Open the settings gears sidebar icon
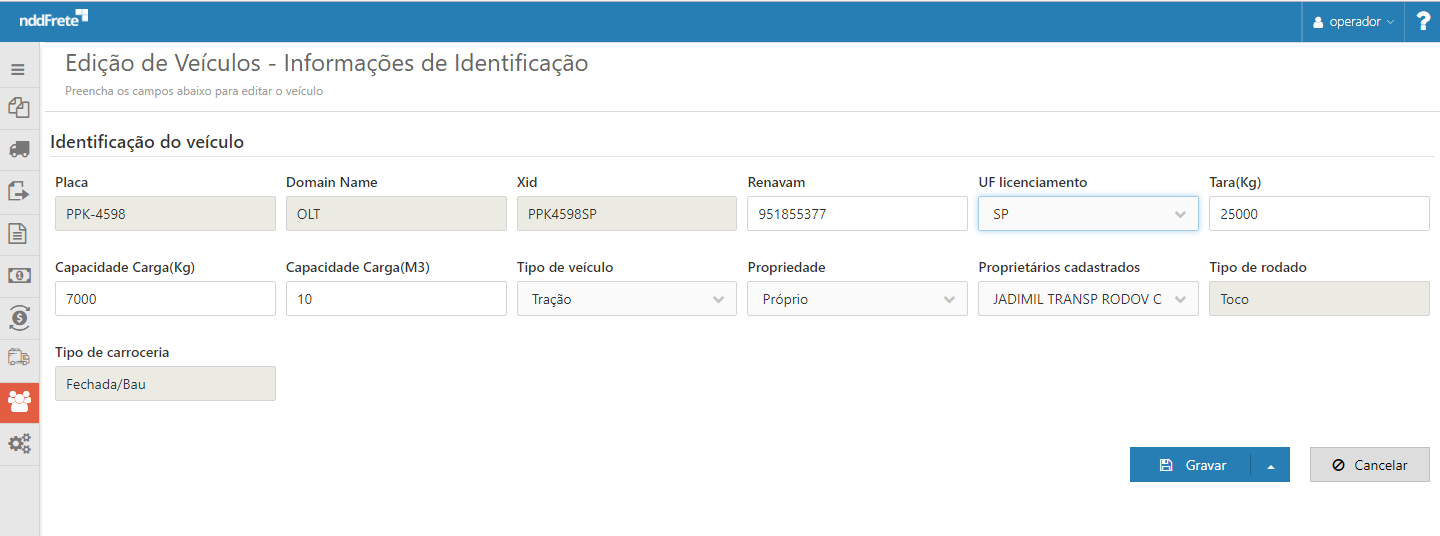Image resolution: width=1440 pixels, height=536 pixels. [x=18, y=444]
